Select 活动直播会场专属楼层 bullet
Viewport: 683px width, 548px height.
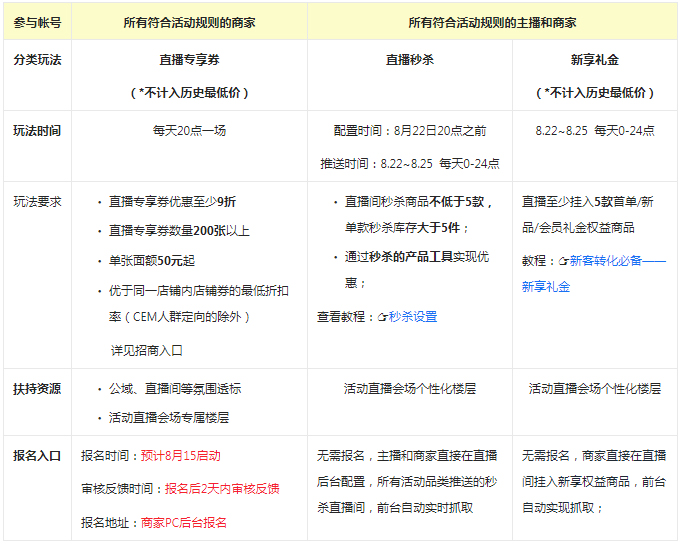click(x=169, y=418)
